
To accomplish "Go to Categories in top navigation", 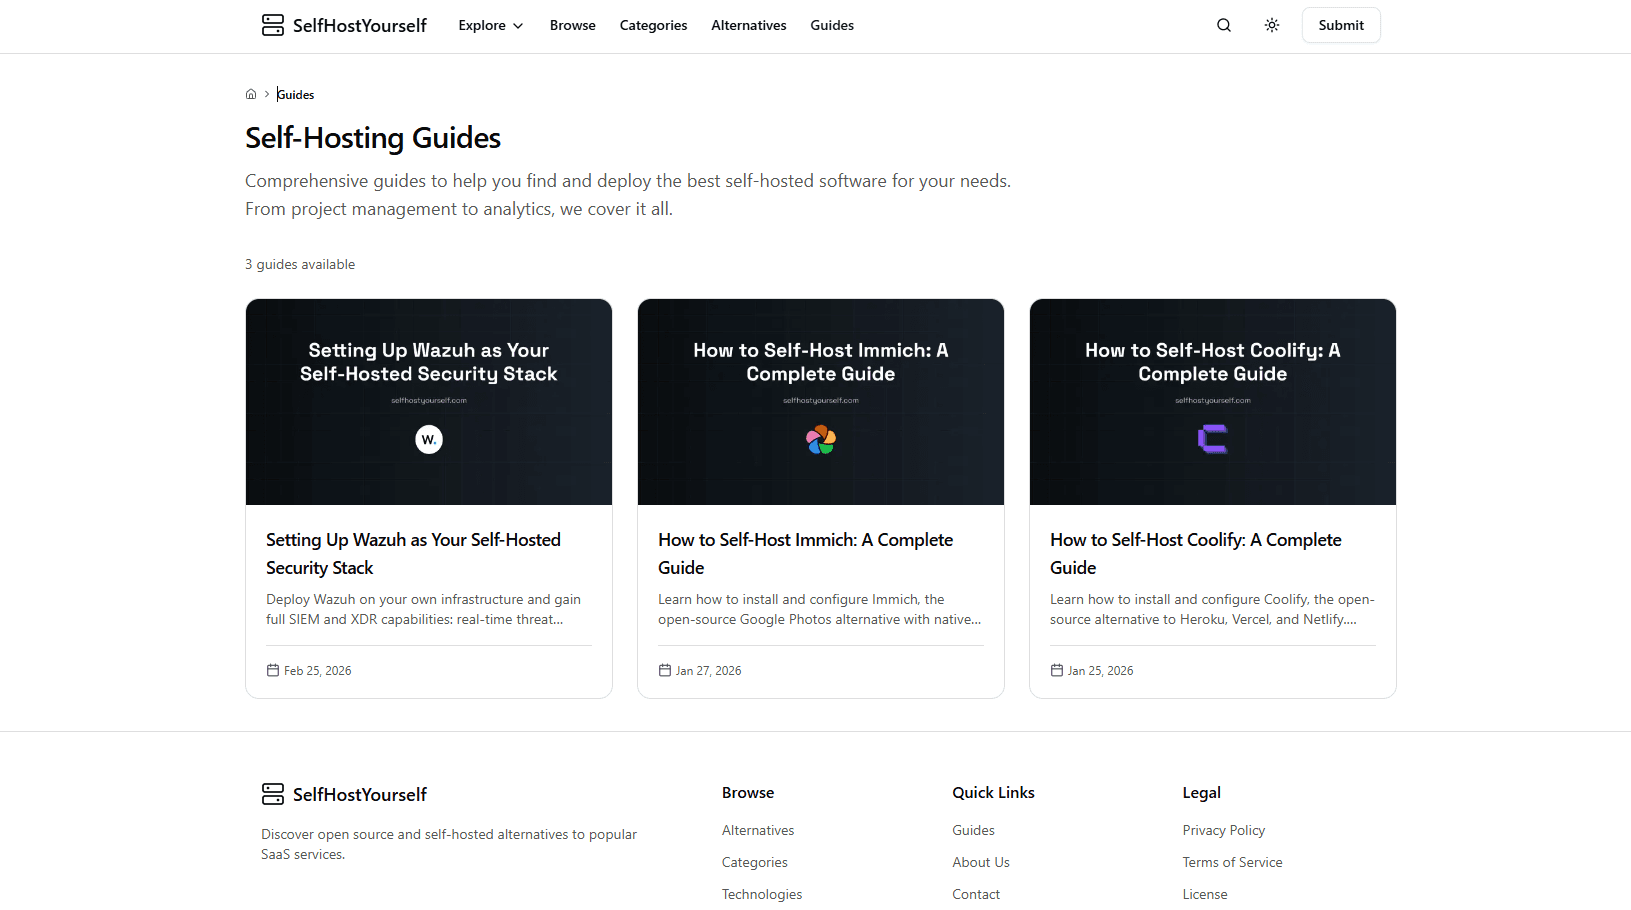I will point(653,25).
